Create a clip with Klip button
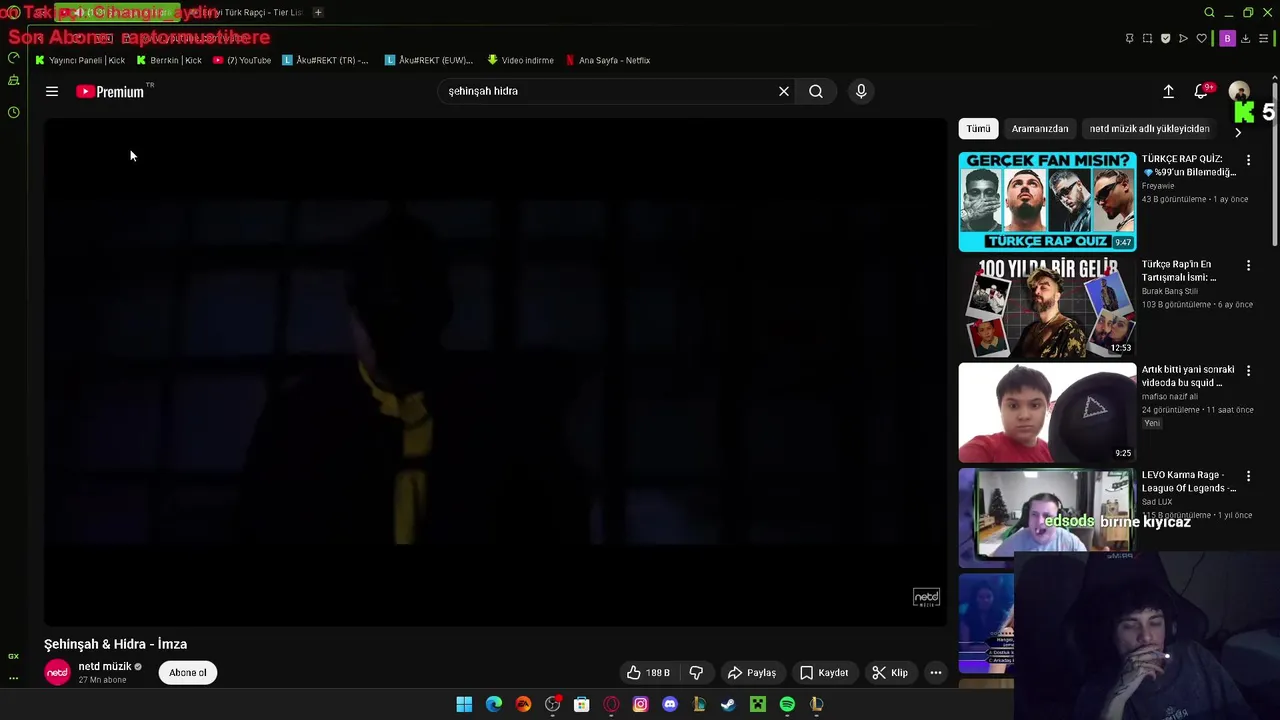Image resolution: width=1280 pixels, height=720 pixels. pyautogui.click(x=890, y=673)
